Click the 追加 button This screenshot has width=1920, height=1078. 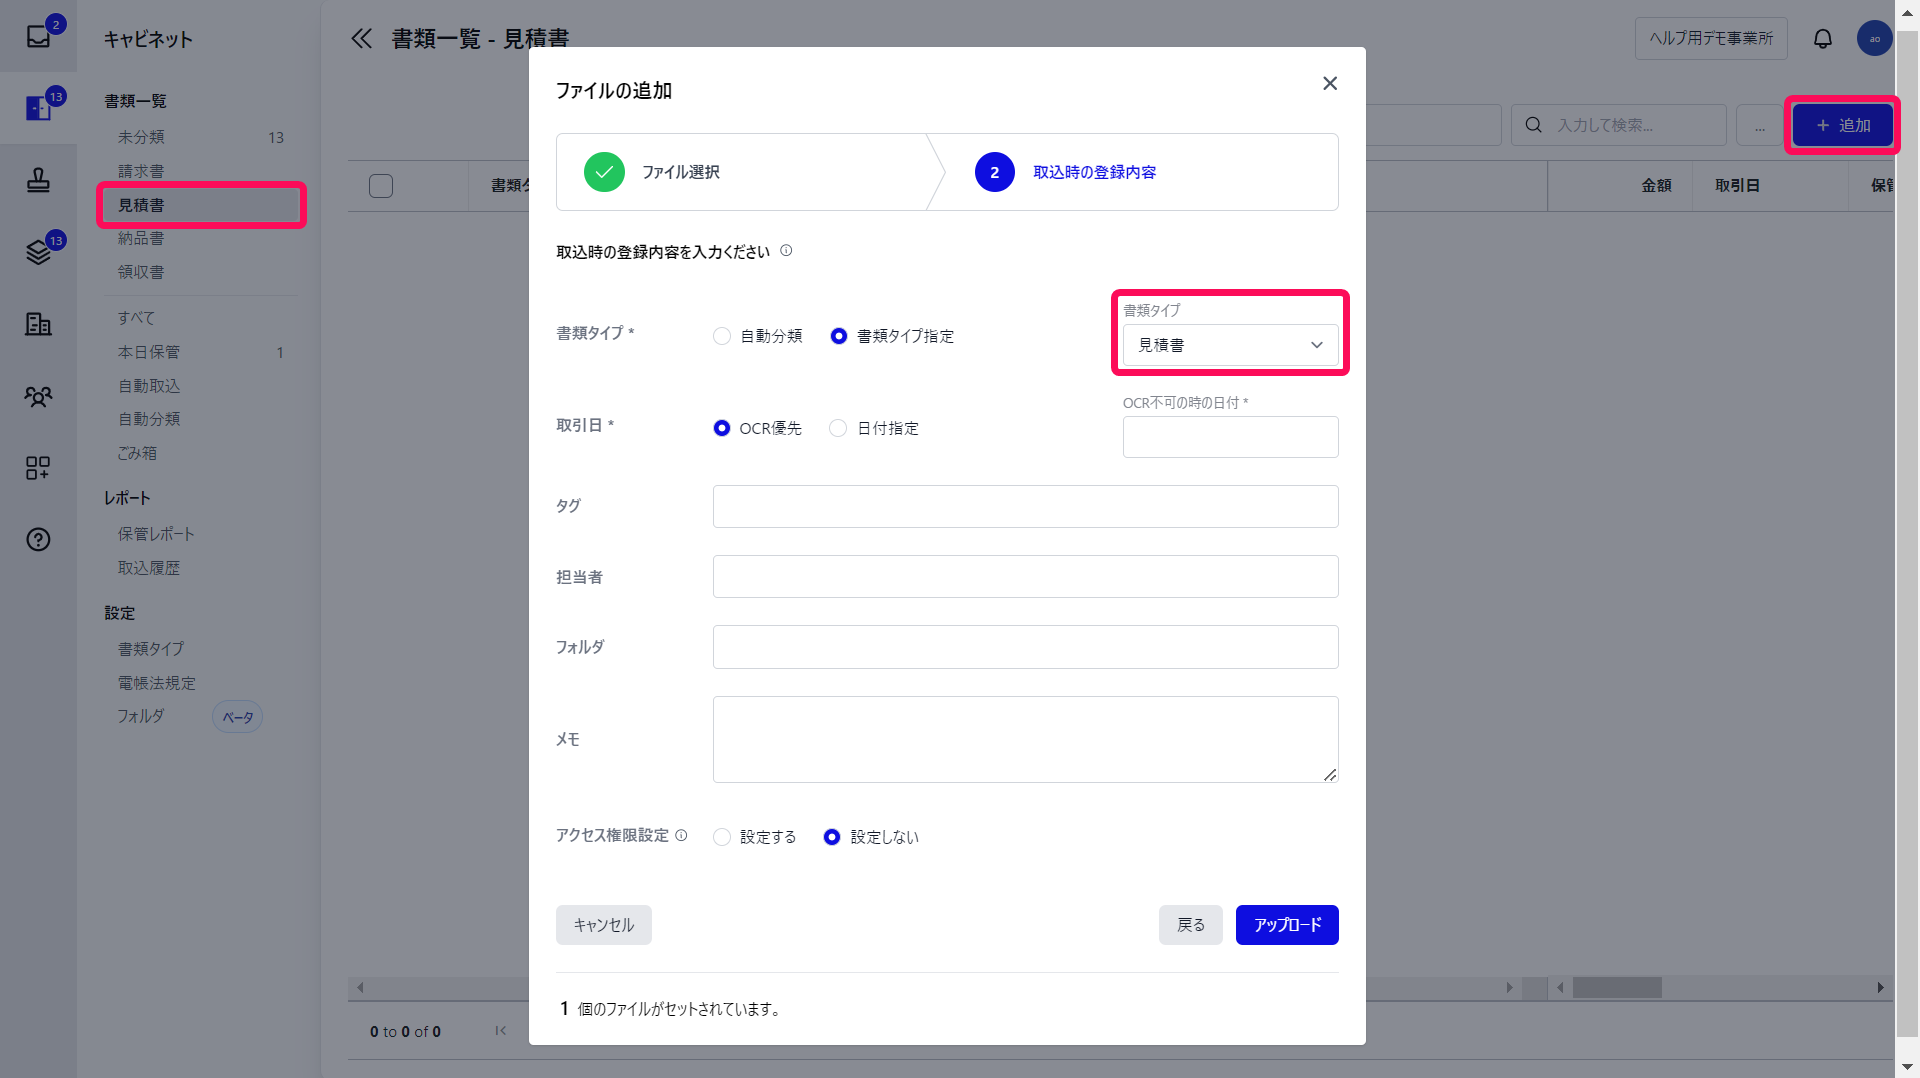[x=1842, y=125]
